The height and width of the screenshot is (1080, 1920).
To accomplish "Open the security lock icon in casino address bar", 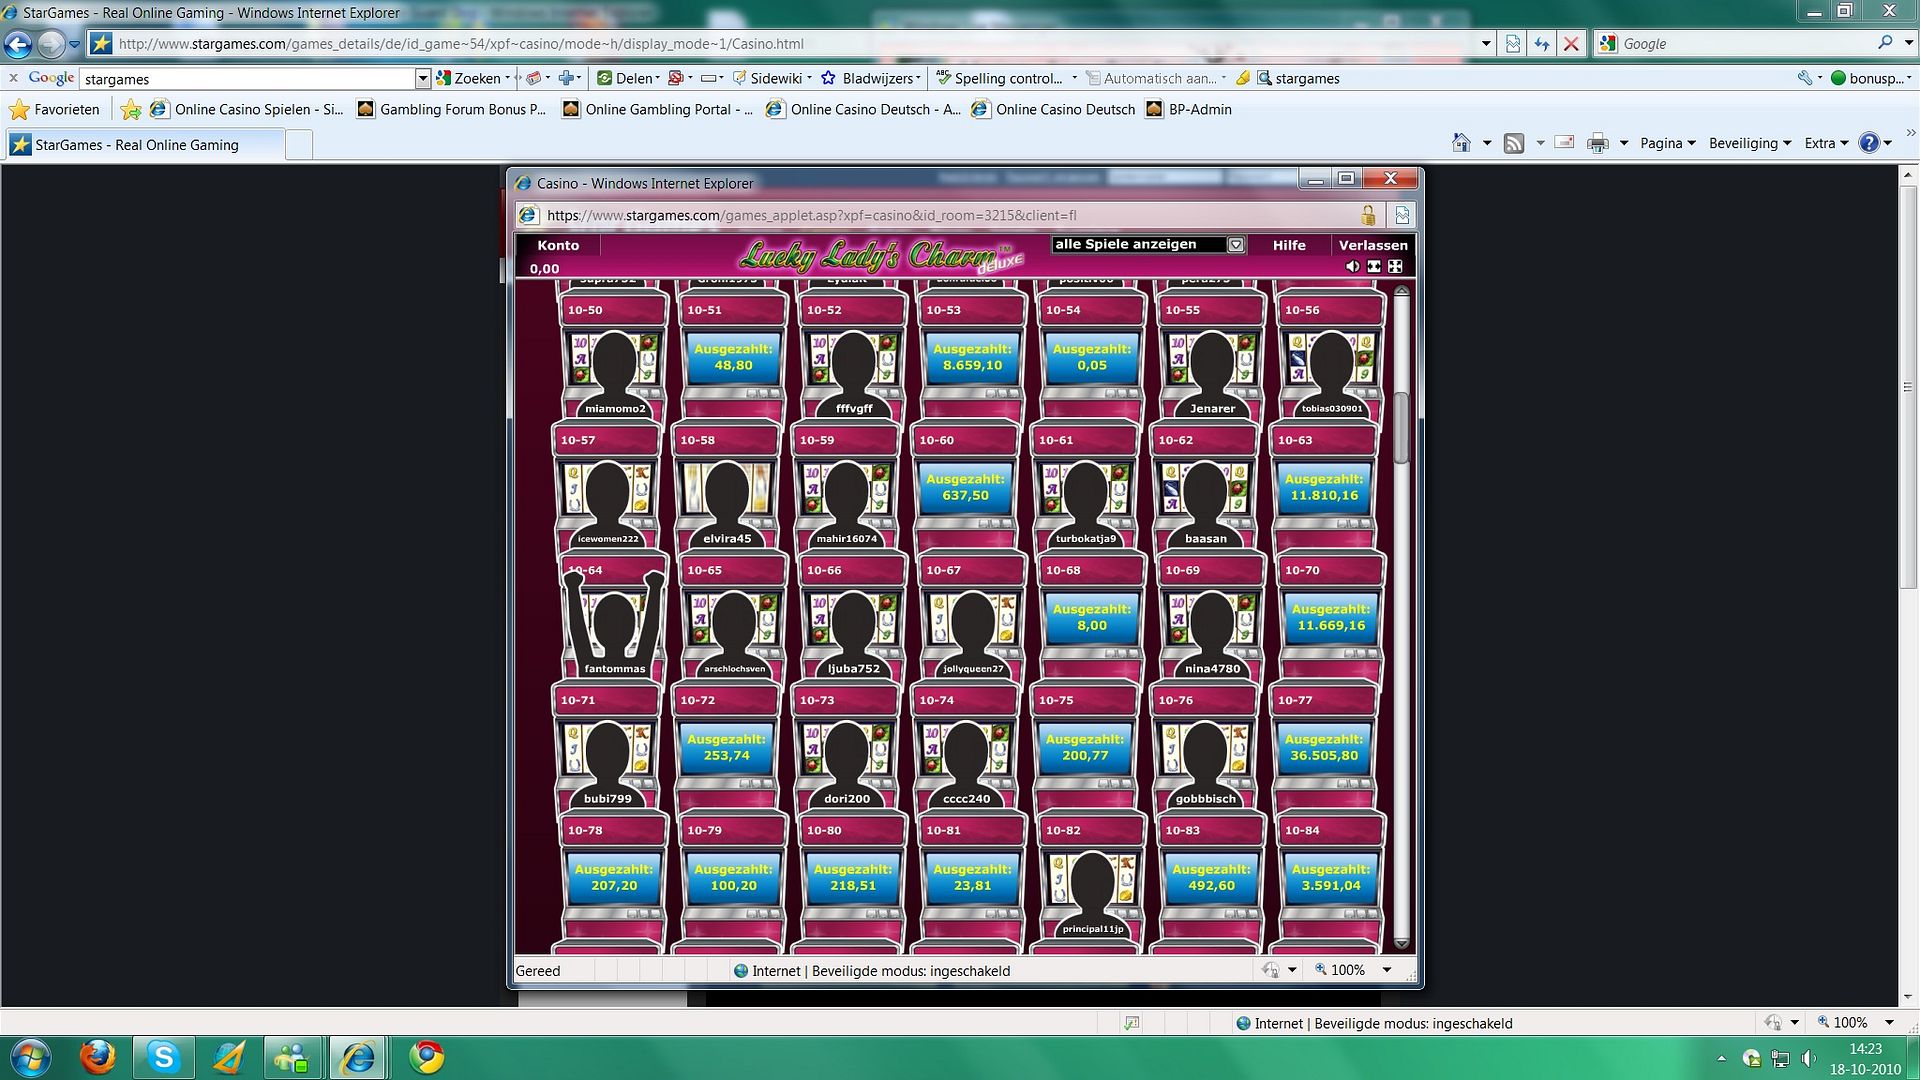I will point(1368,215).
